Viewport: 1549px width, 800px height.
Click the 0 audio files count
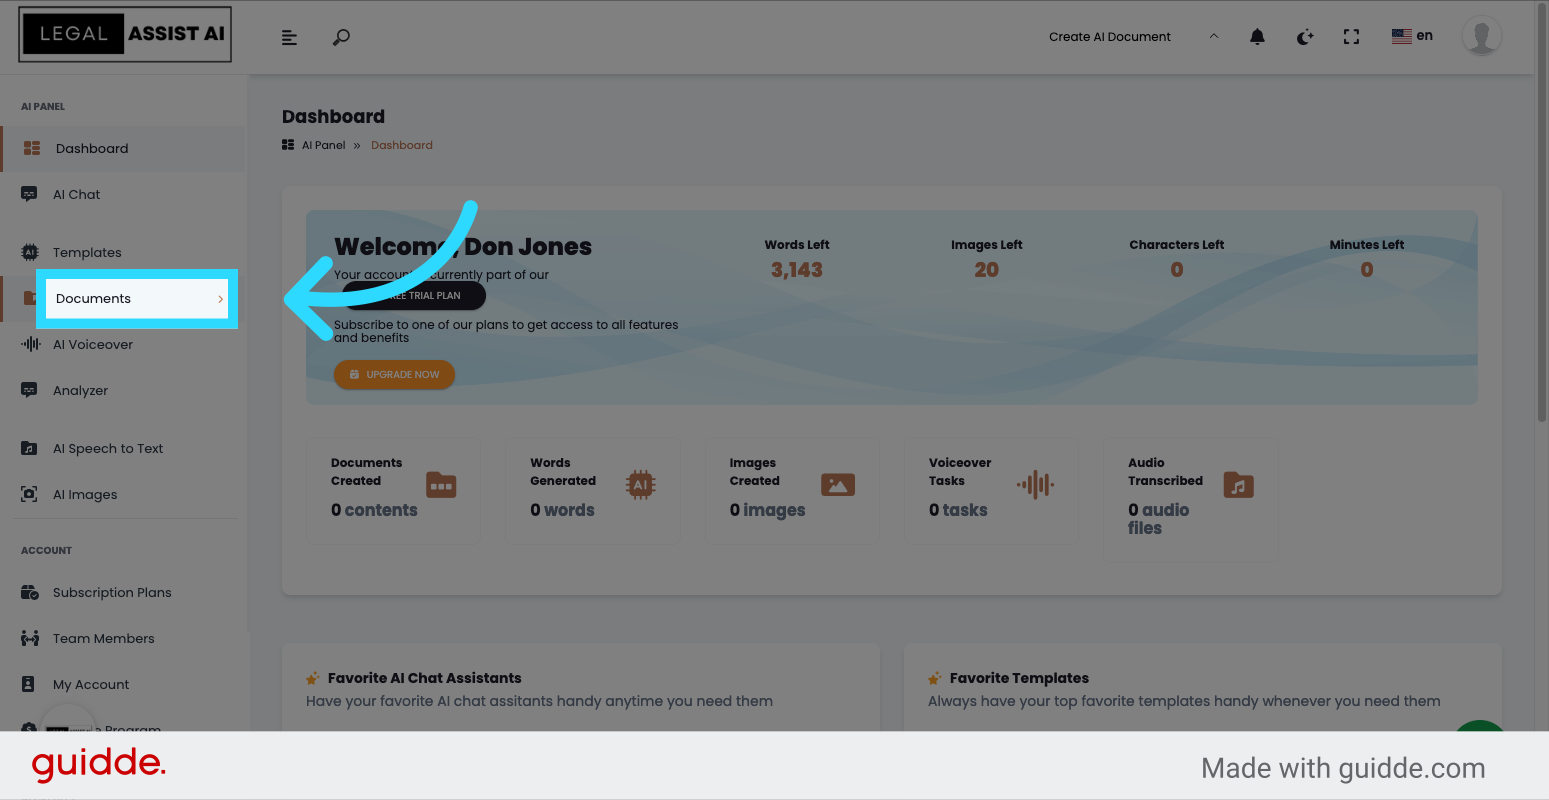pyautogui.click(x=1159, y=519)
